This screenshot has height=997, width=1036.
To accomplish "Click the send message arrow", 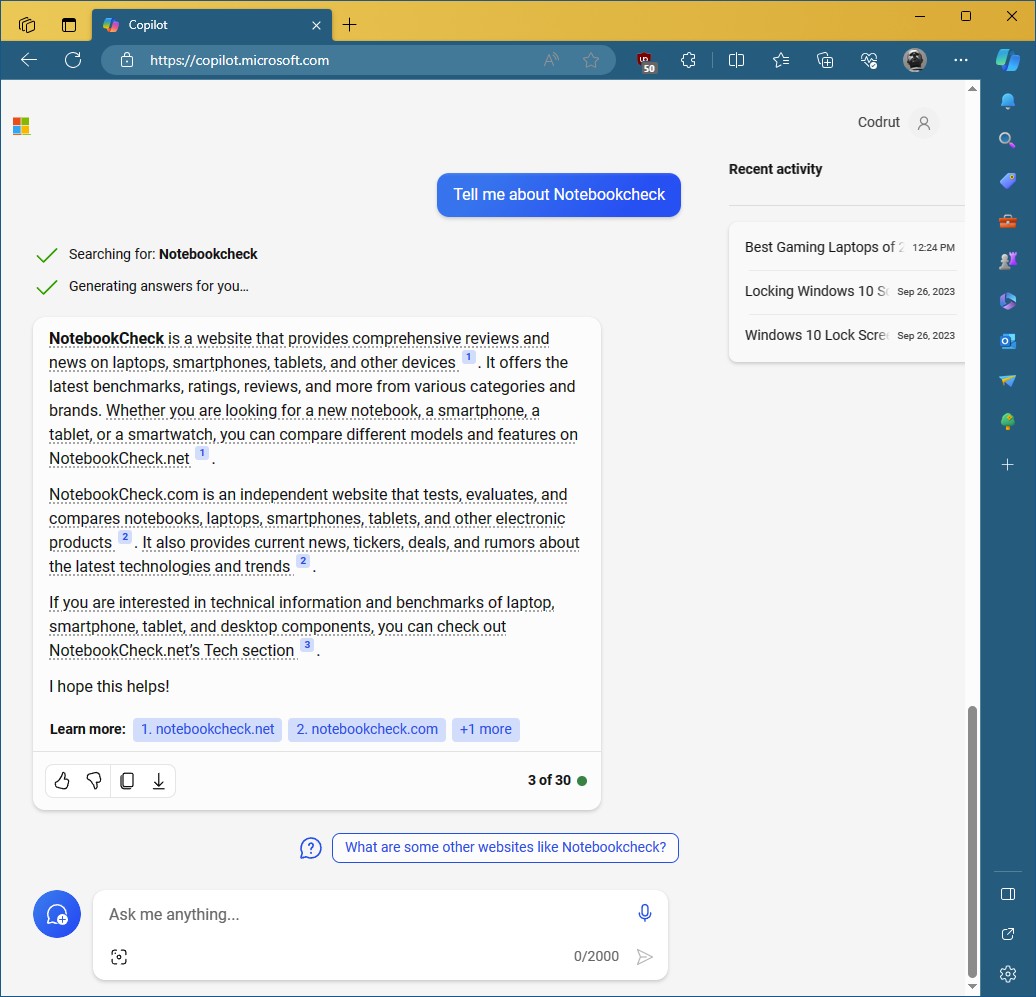I will click(x=645, y=957).
